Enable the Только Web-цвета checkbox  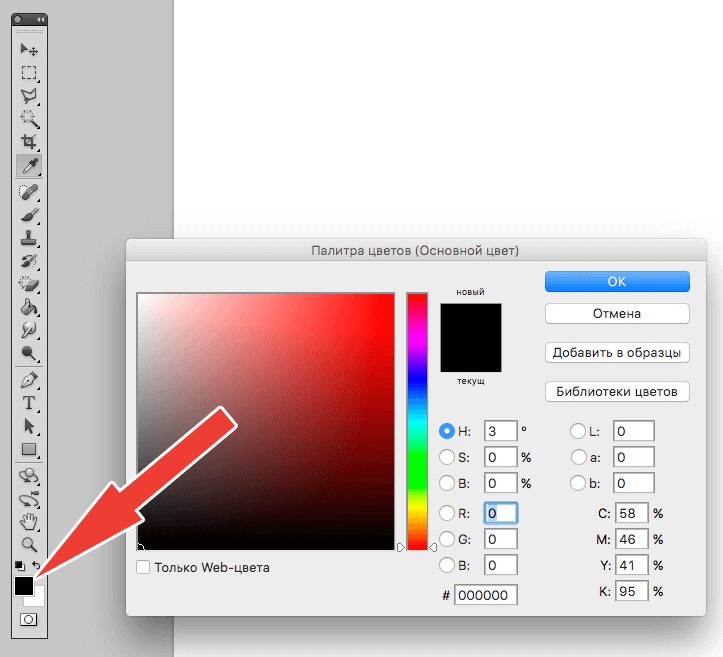143,568
